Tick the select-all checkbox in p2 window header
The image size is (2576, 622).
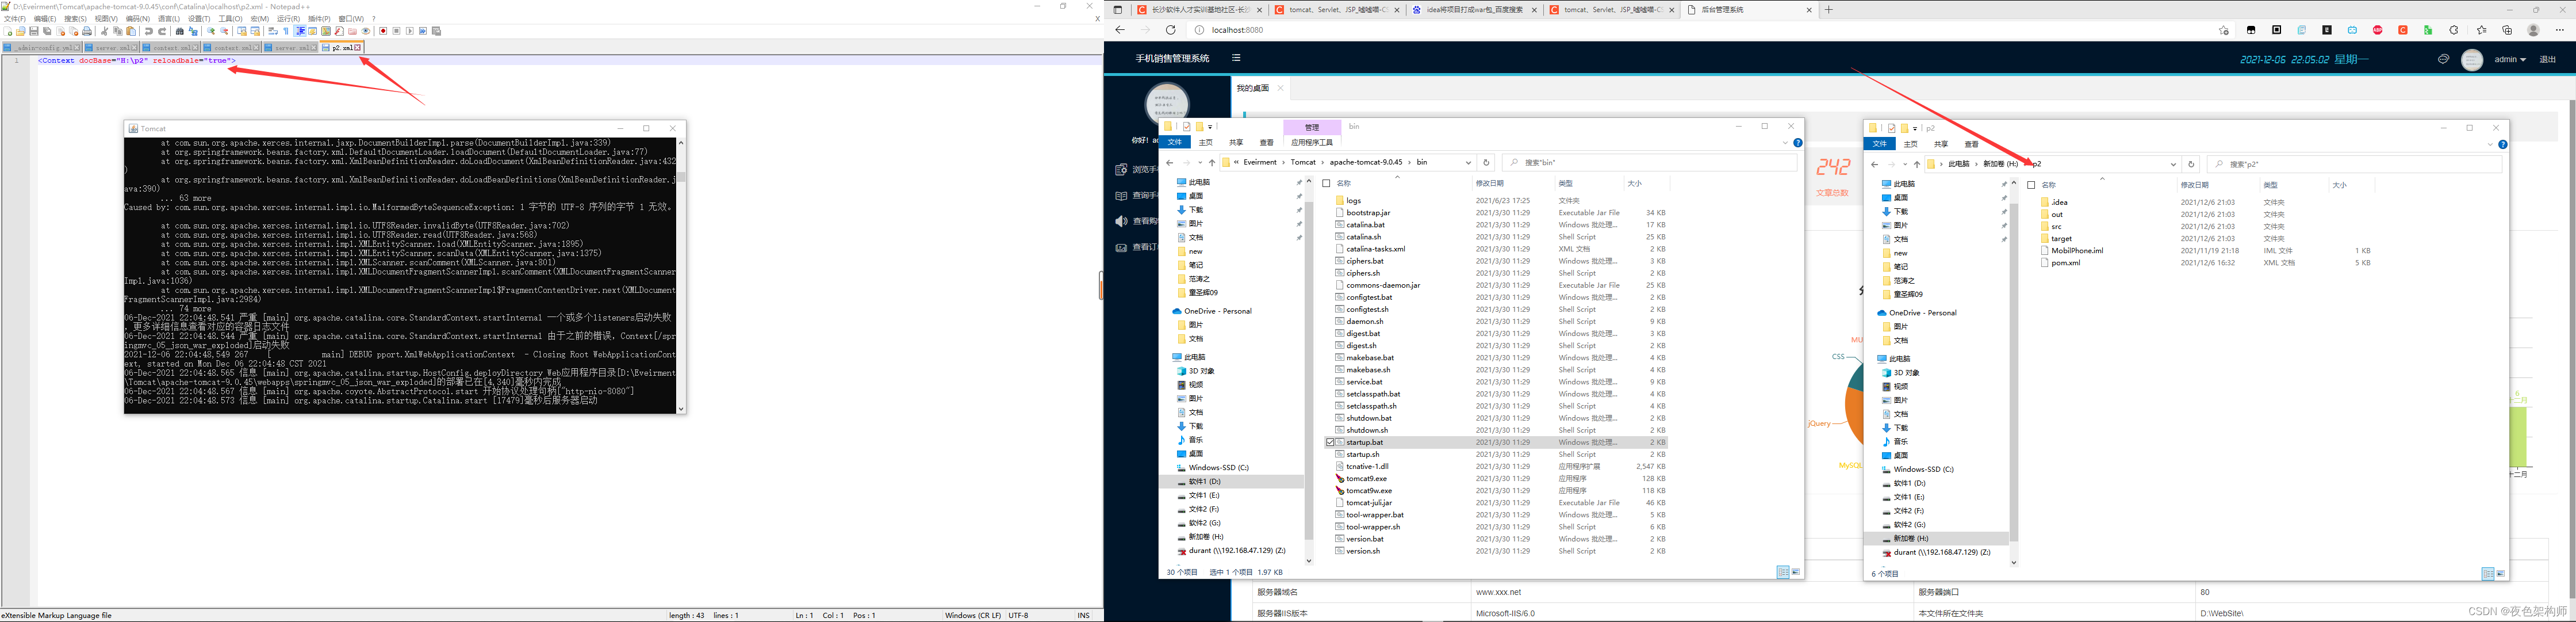(x=2031, y=185)
